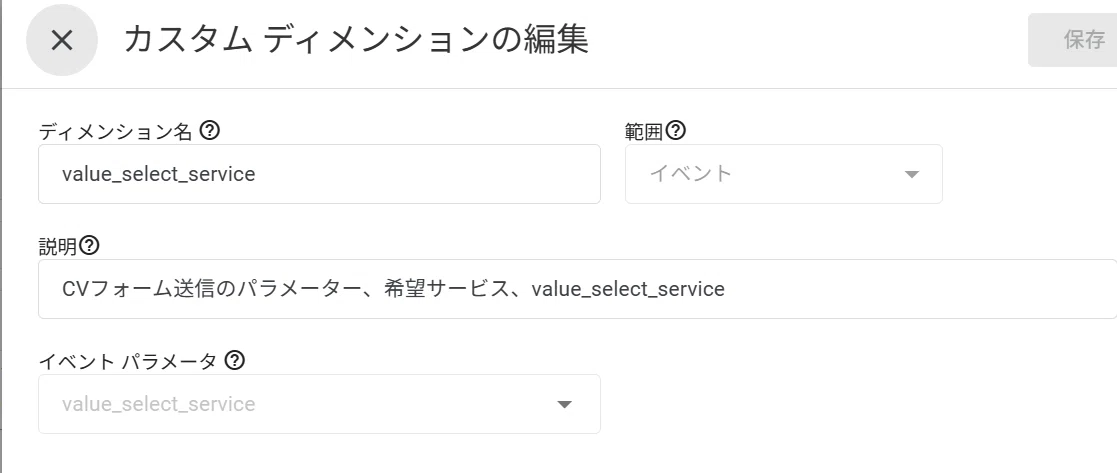Show help tooltip next to 説明
Screen dimensions: 1117x473
89,246
